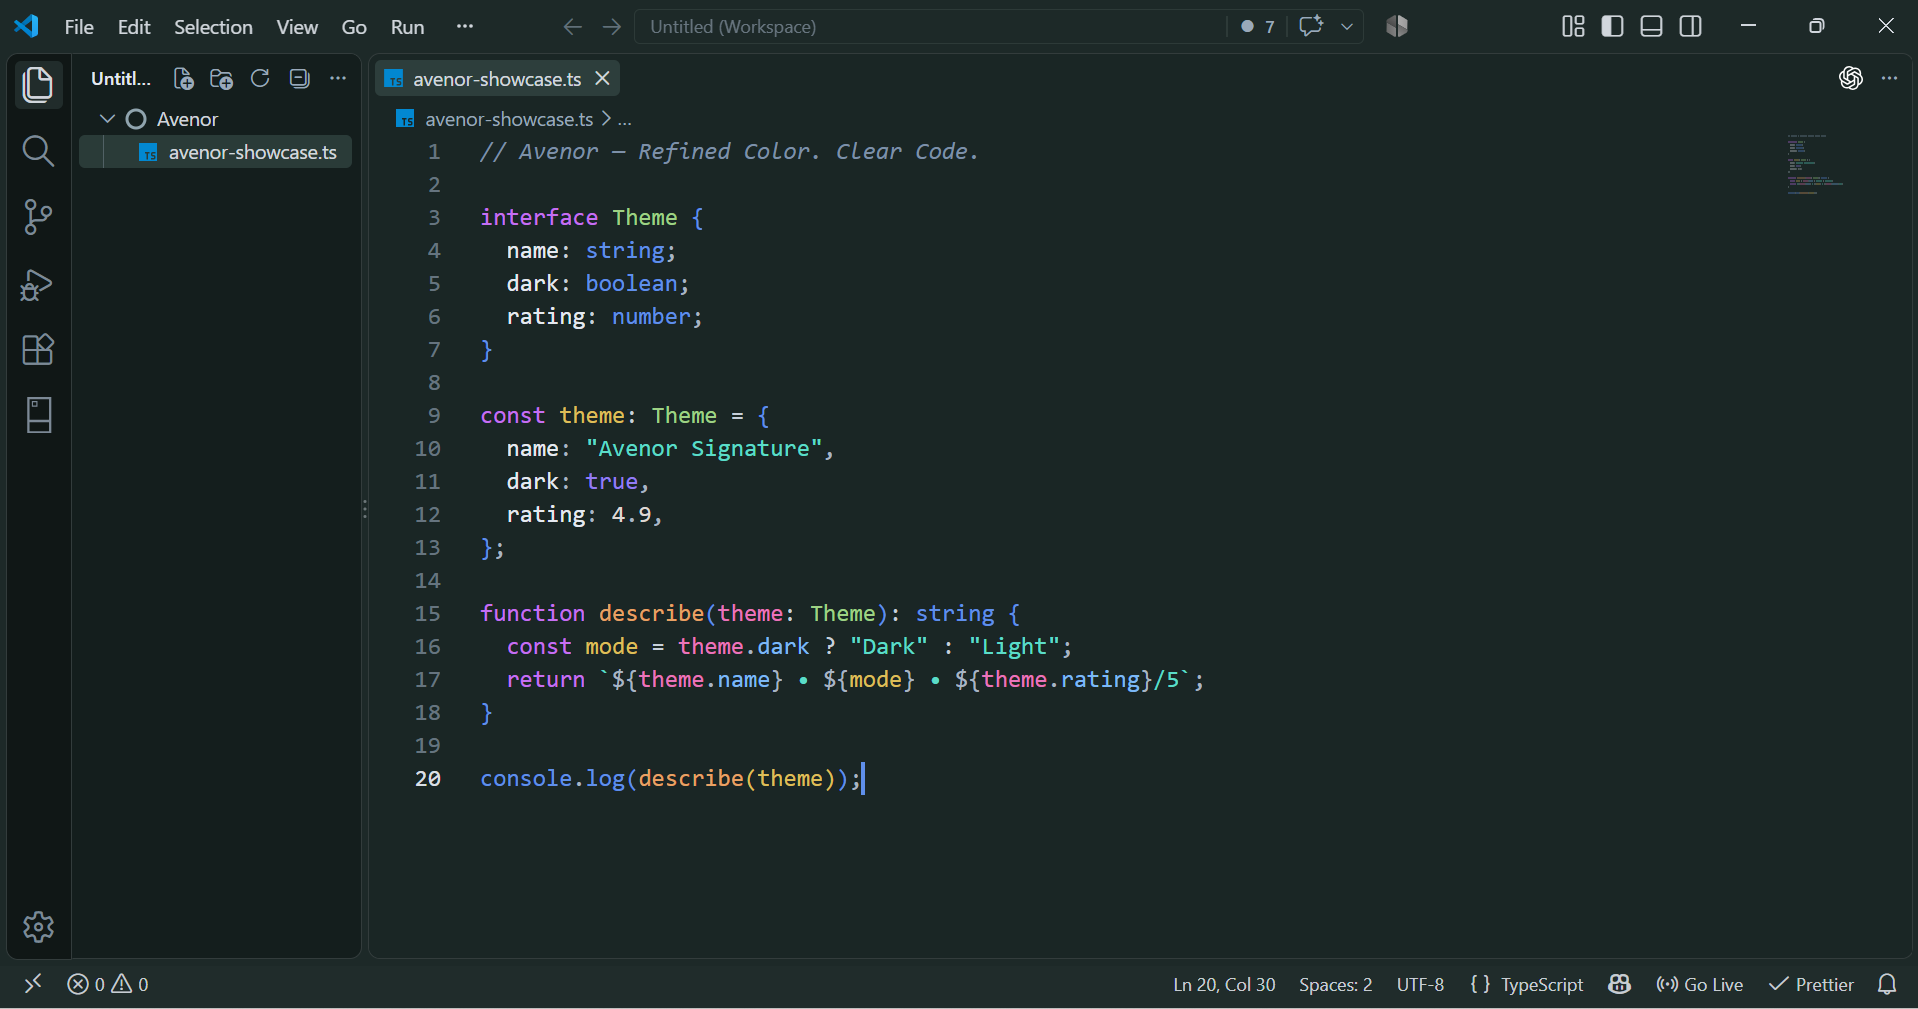Expand chat dropdown chevron in title bar

(x=1347, y=27)
